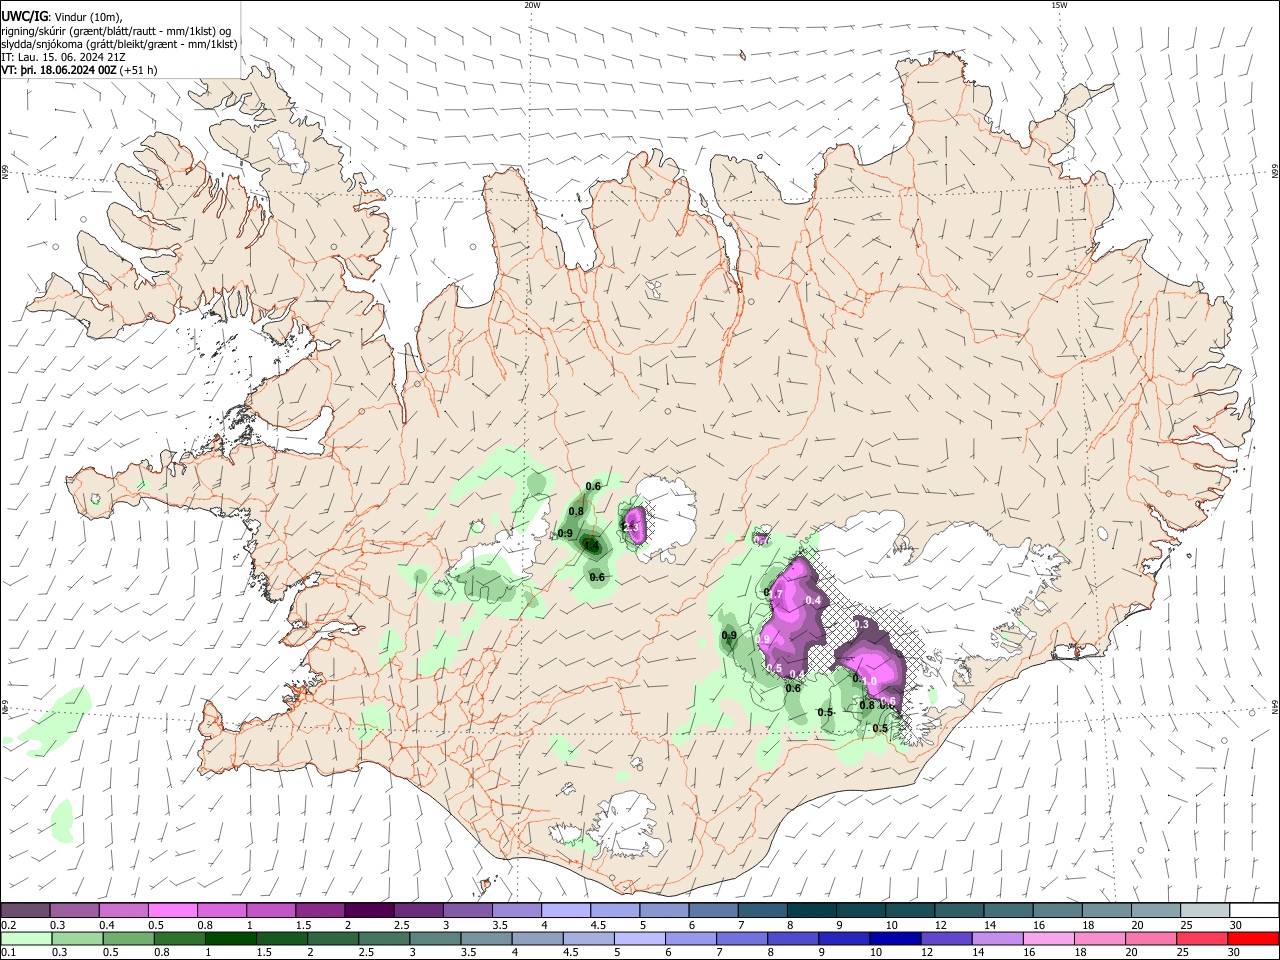Click the '20W' longitude label
The height and width of the screenshot is (960, 1280).
point(532,5)
